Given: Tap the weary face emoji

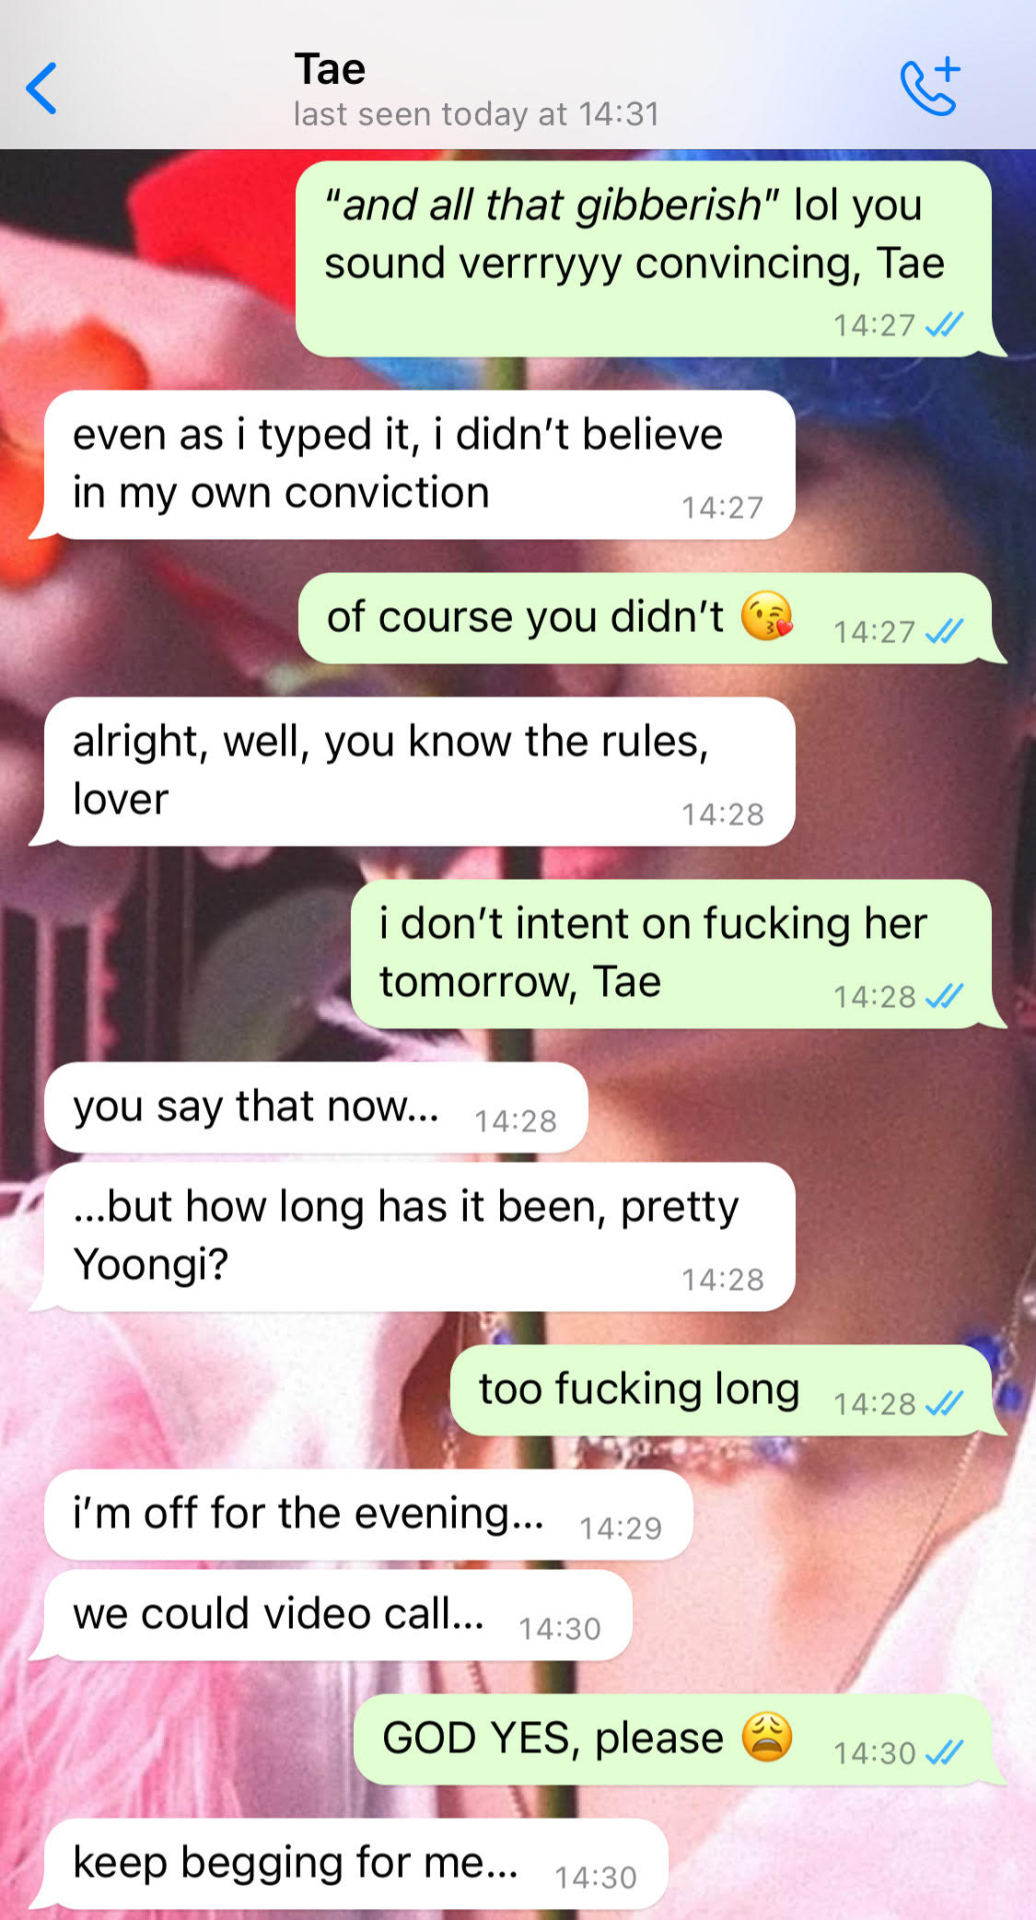Looking at the screenshot, I should 767,1736.
